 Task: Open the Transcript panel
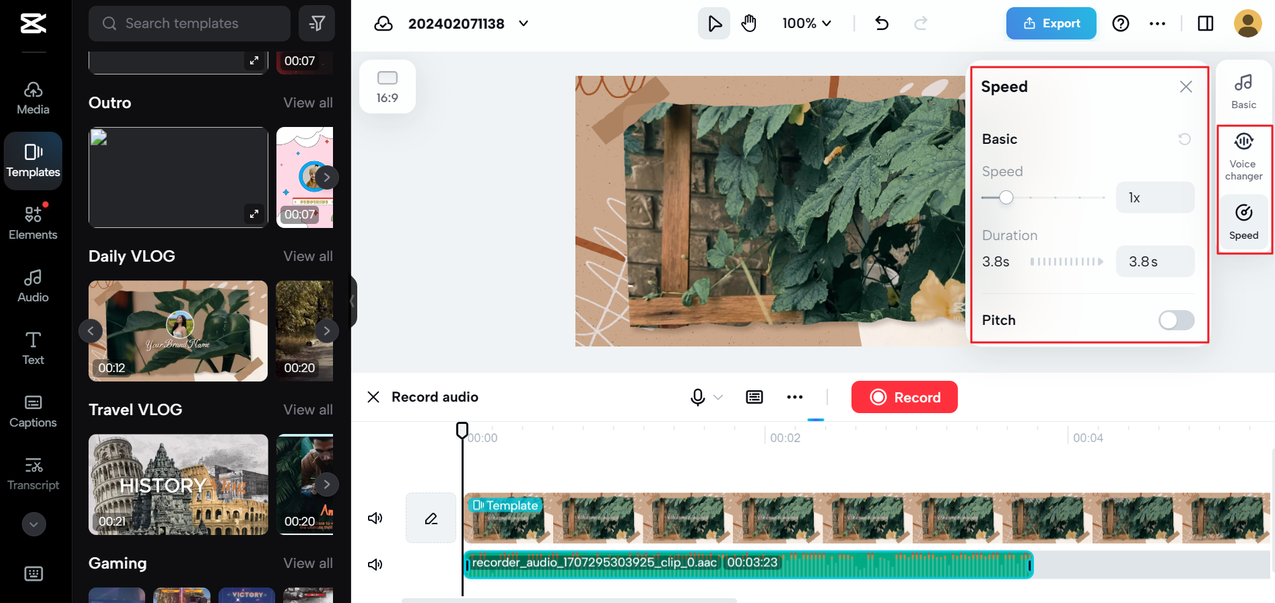click(33, 473)
